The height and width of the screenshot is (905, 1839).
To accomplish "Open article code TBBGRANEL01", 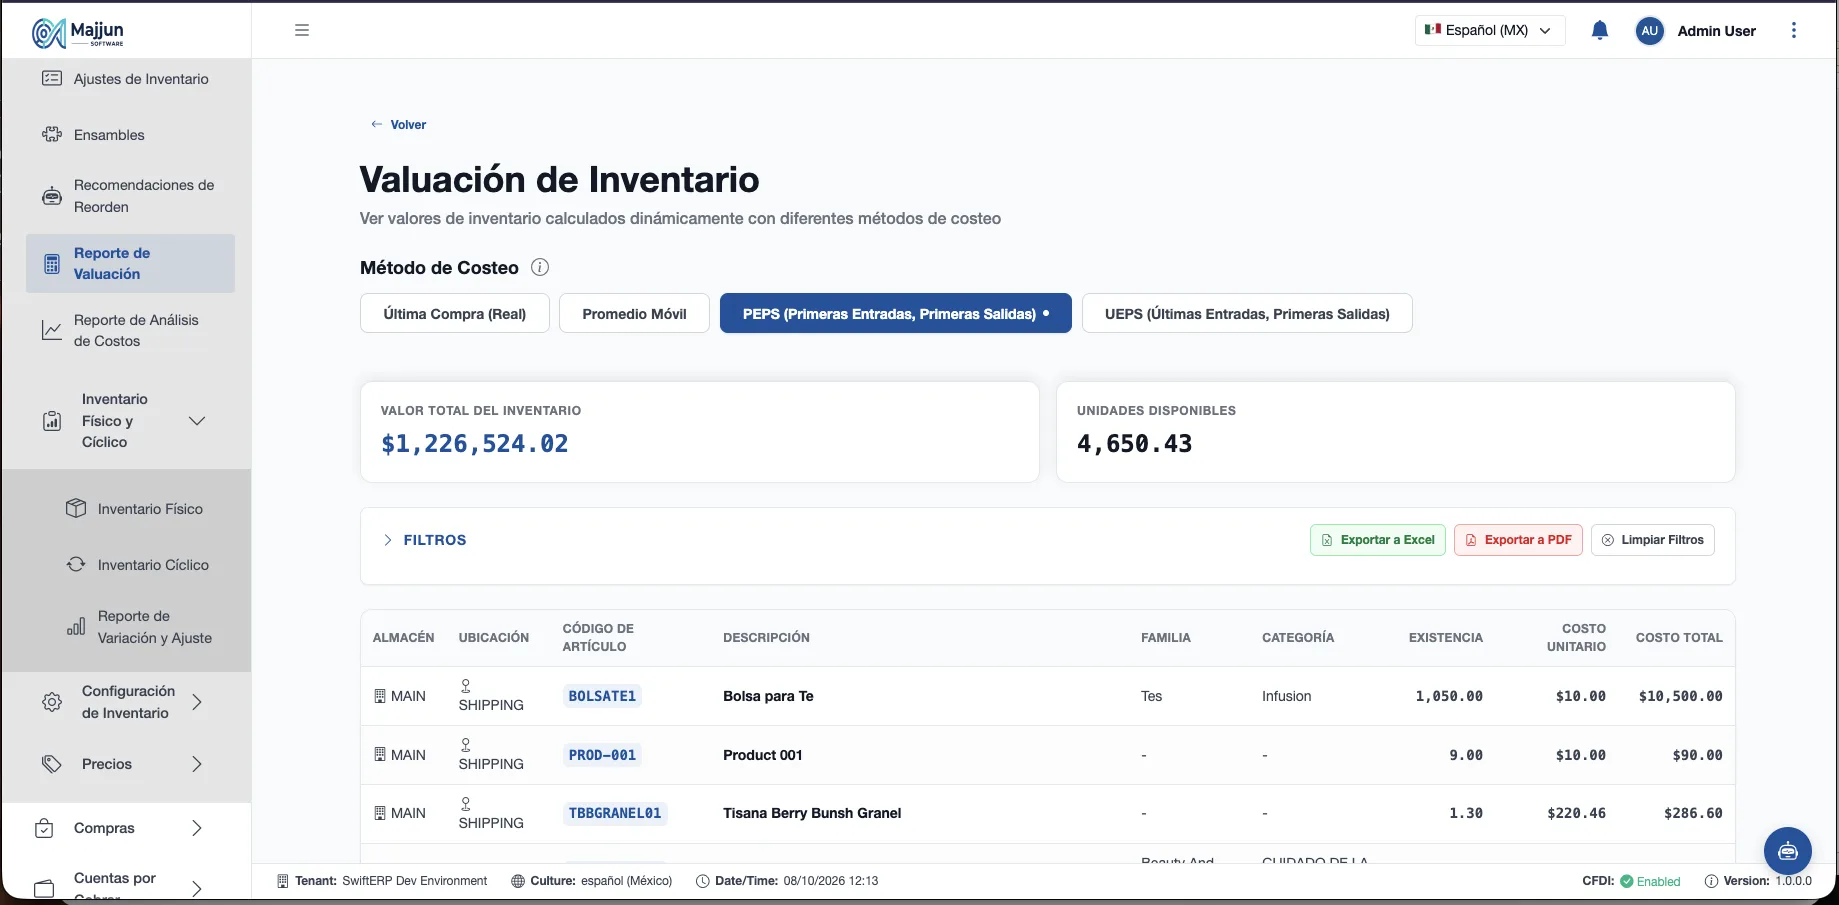I will [615, 813].
